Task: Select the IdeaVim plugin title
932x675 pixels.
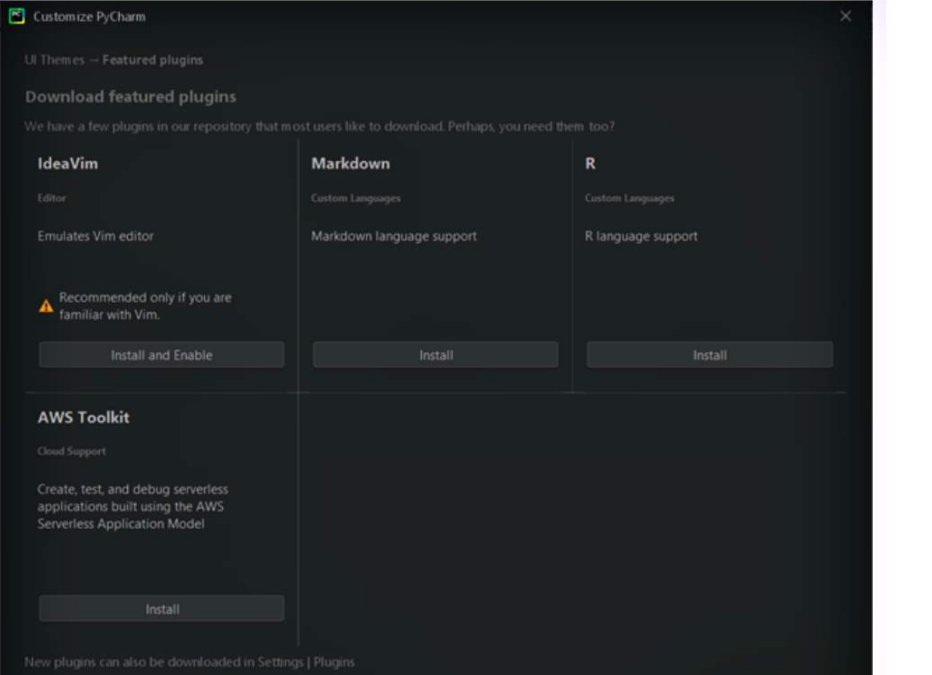Action: 68,163
